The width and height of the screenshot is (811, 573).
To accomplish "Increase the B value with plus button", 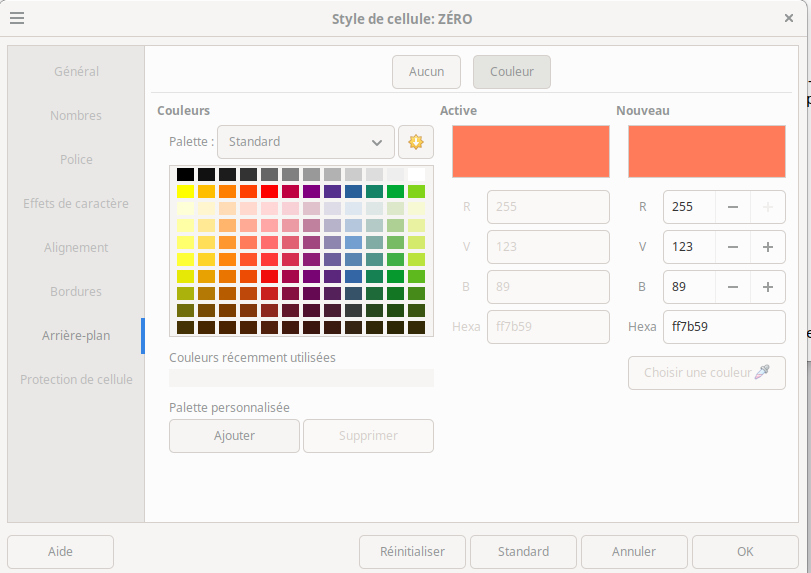I will (767, 287).
